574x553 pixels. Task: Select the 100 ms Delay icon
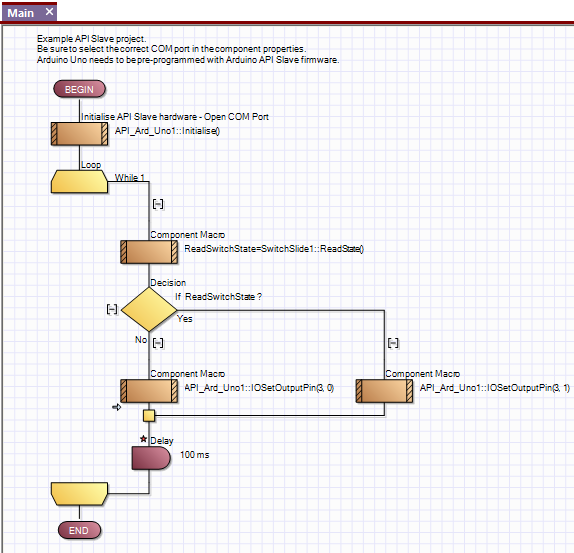151,458
